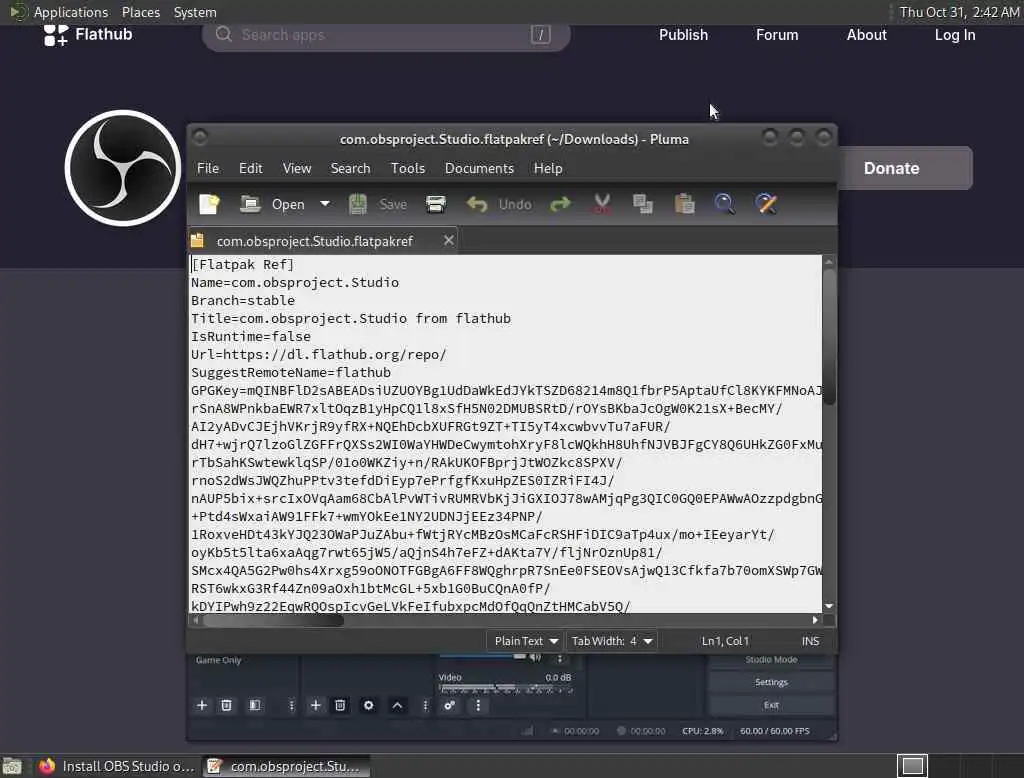This screenshot has width=1024, height=778.
Task: Print the document using printer icon
Action: tap(436, 204)
